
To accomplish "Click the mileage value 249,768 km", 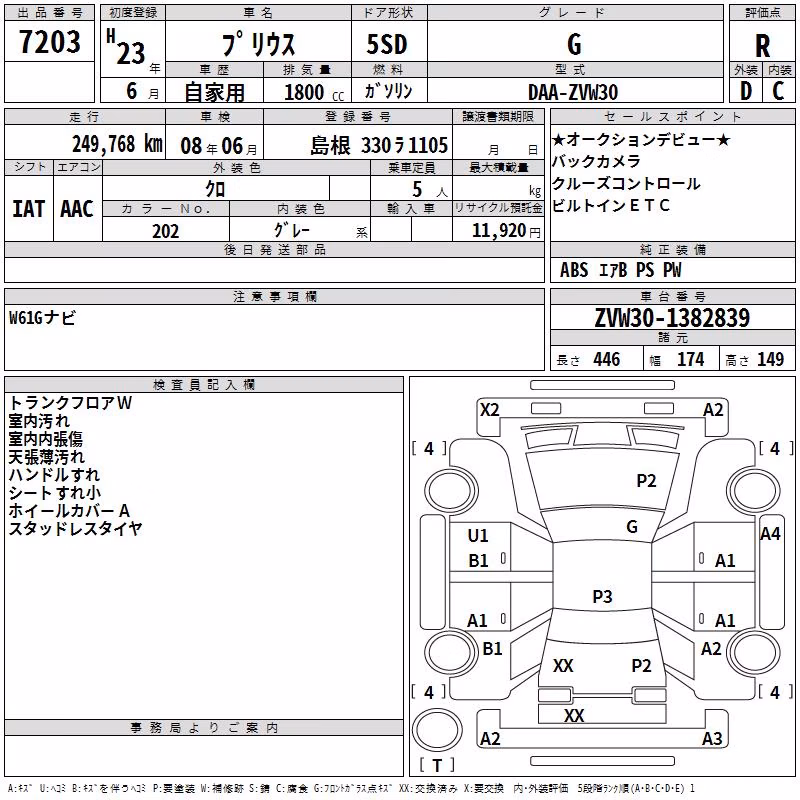I will [117, 144].
